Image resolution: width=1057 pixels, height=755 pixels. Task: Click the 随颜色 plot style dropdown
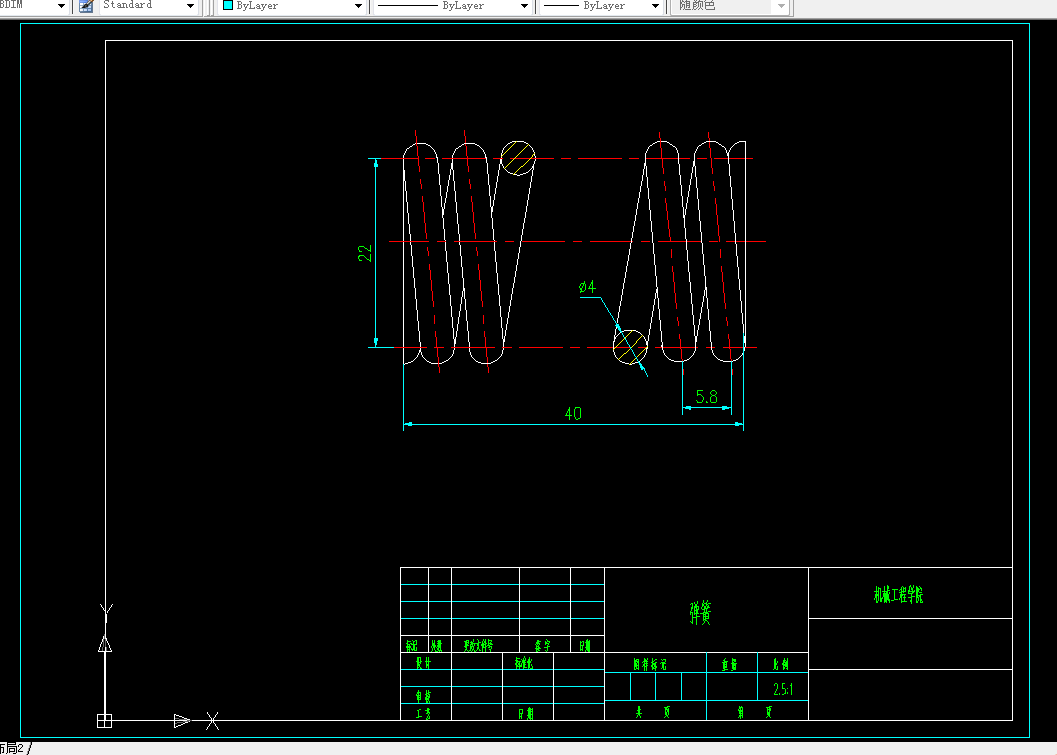(729, 5)
